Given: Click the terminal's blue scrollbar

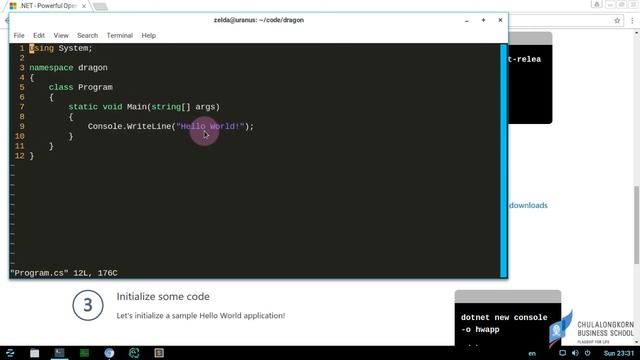Looking at the screenshot, I should [x=503, y=160].
